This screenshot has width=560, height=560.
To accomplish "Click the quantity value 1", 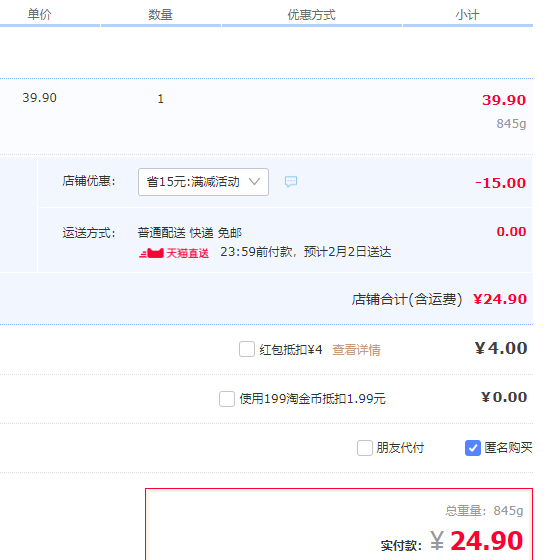I will coord(160,99).
